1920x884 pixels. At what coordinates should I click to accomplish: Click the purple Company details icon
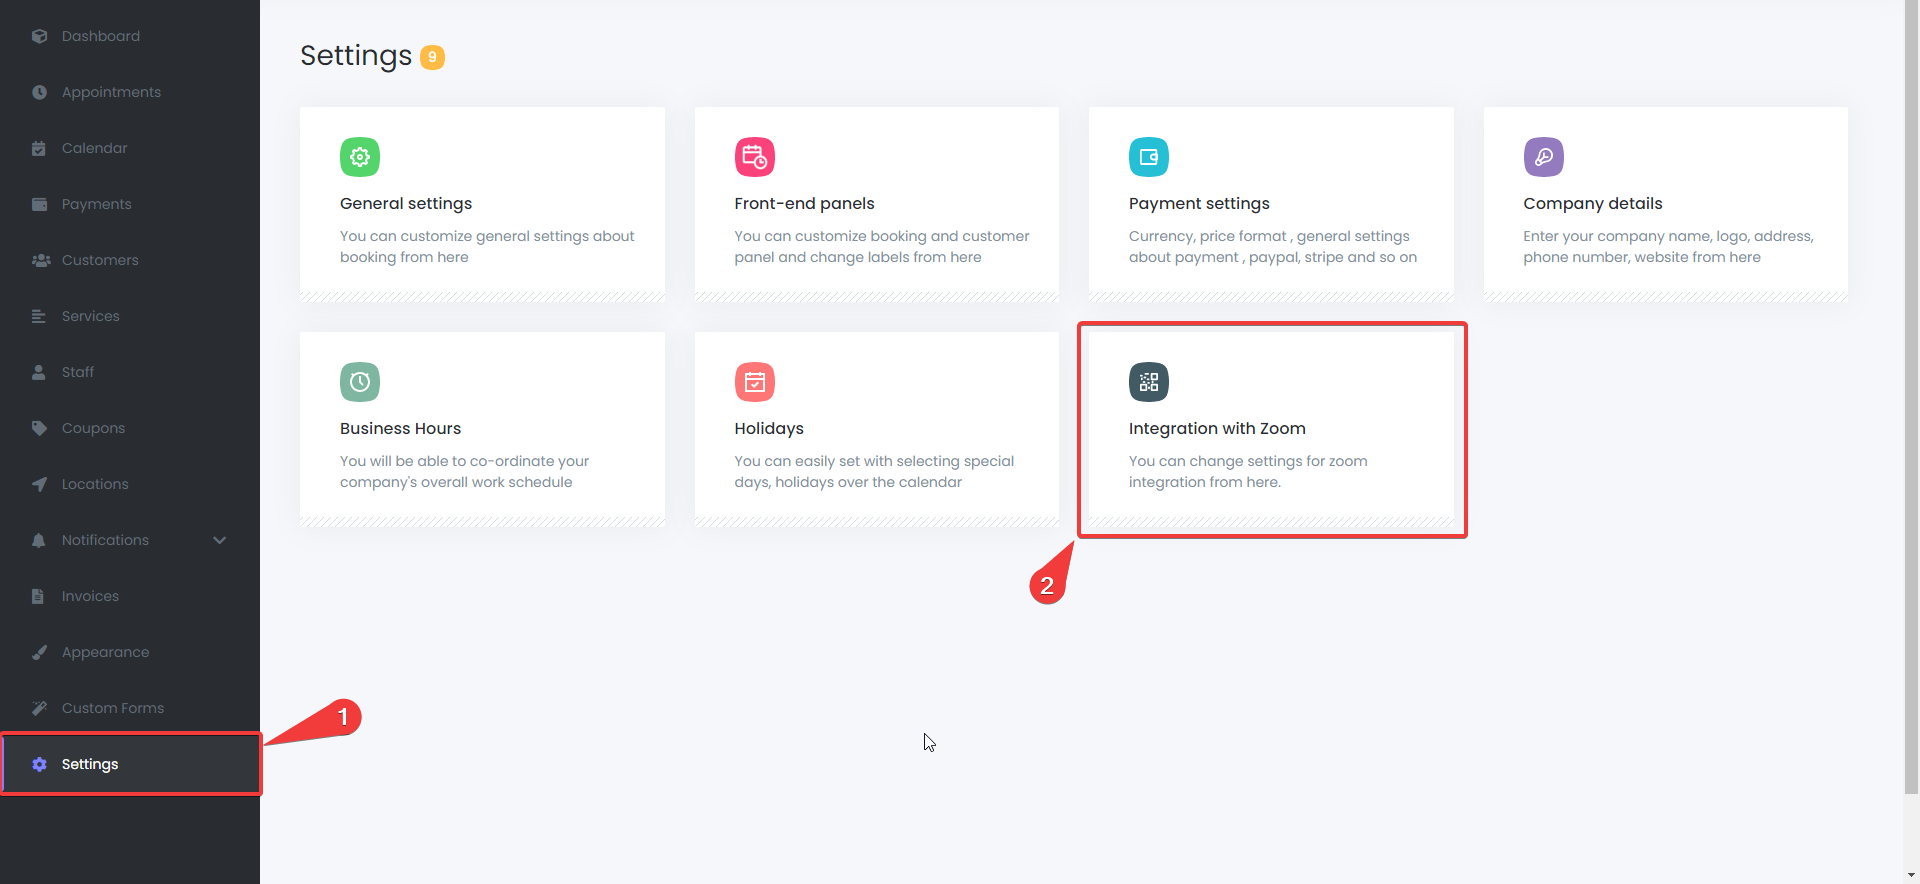tap(1543, 157)
